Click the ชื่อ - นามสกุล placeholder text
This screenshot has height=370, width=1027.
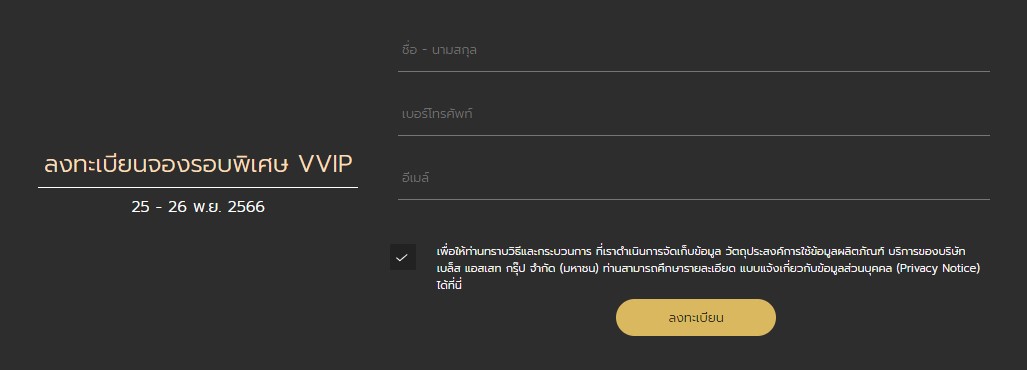[x=439, y=50]
